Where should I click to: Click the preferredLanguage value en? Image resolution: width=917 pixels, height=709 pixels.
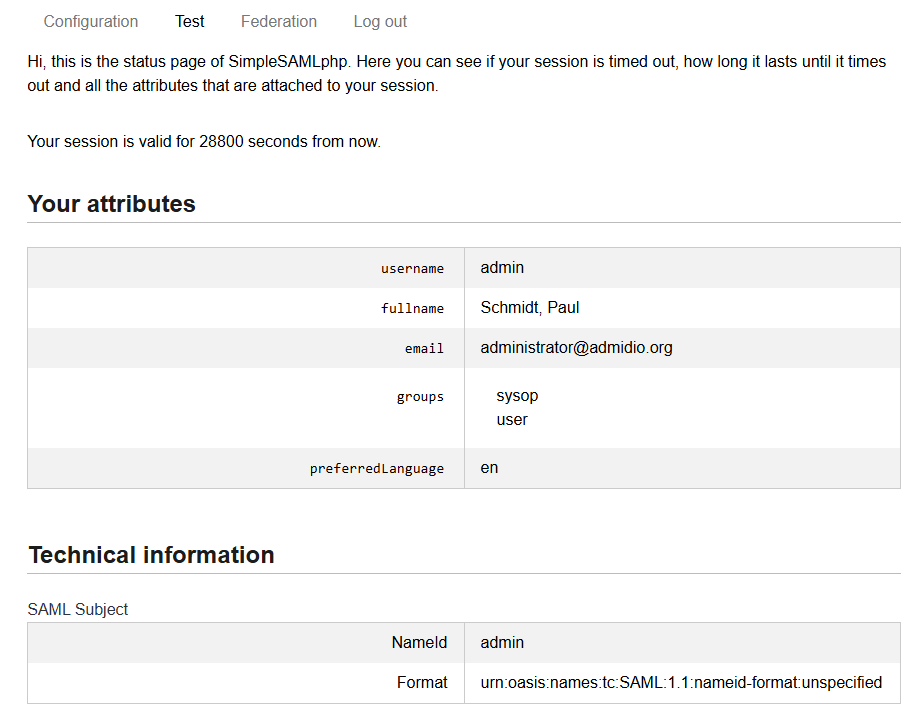489,468
